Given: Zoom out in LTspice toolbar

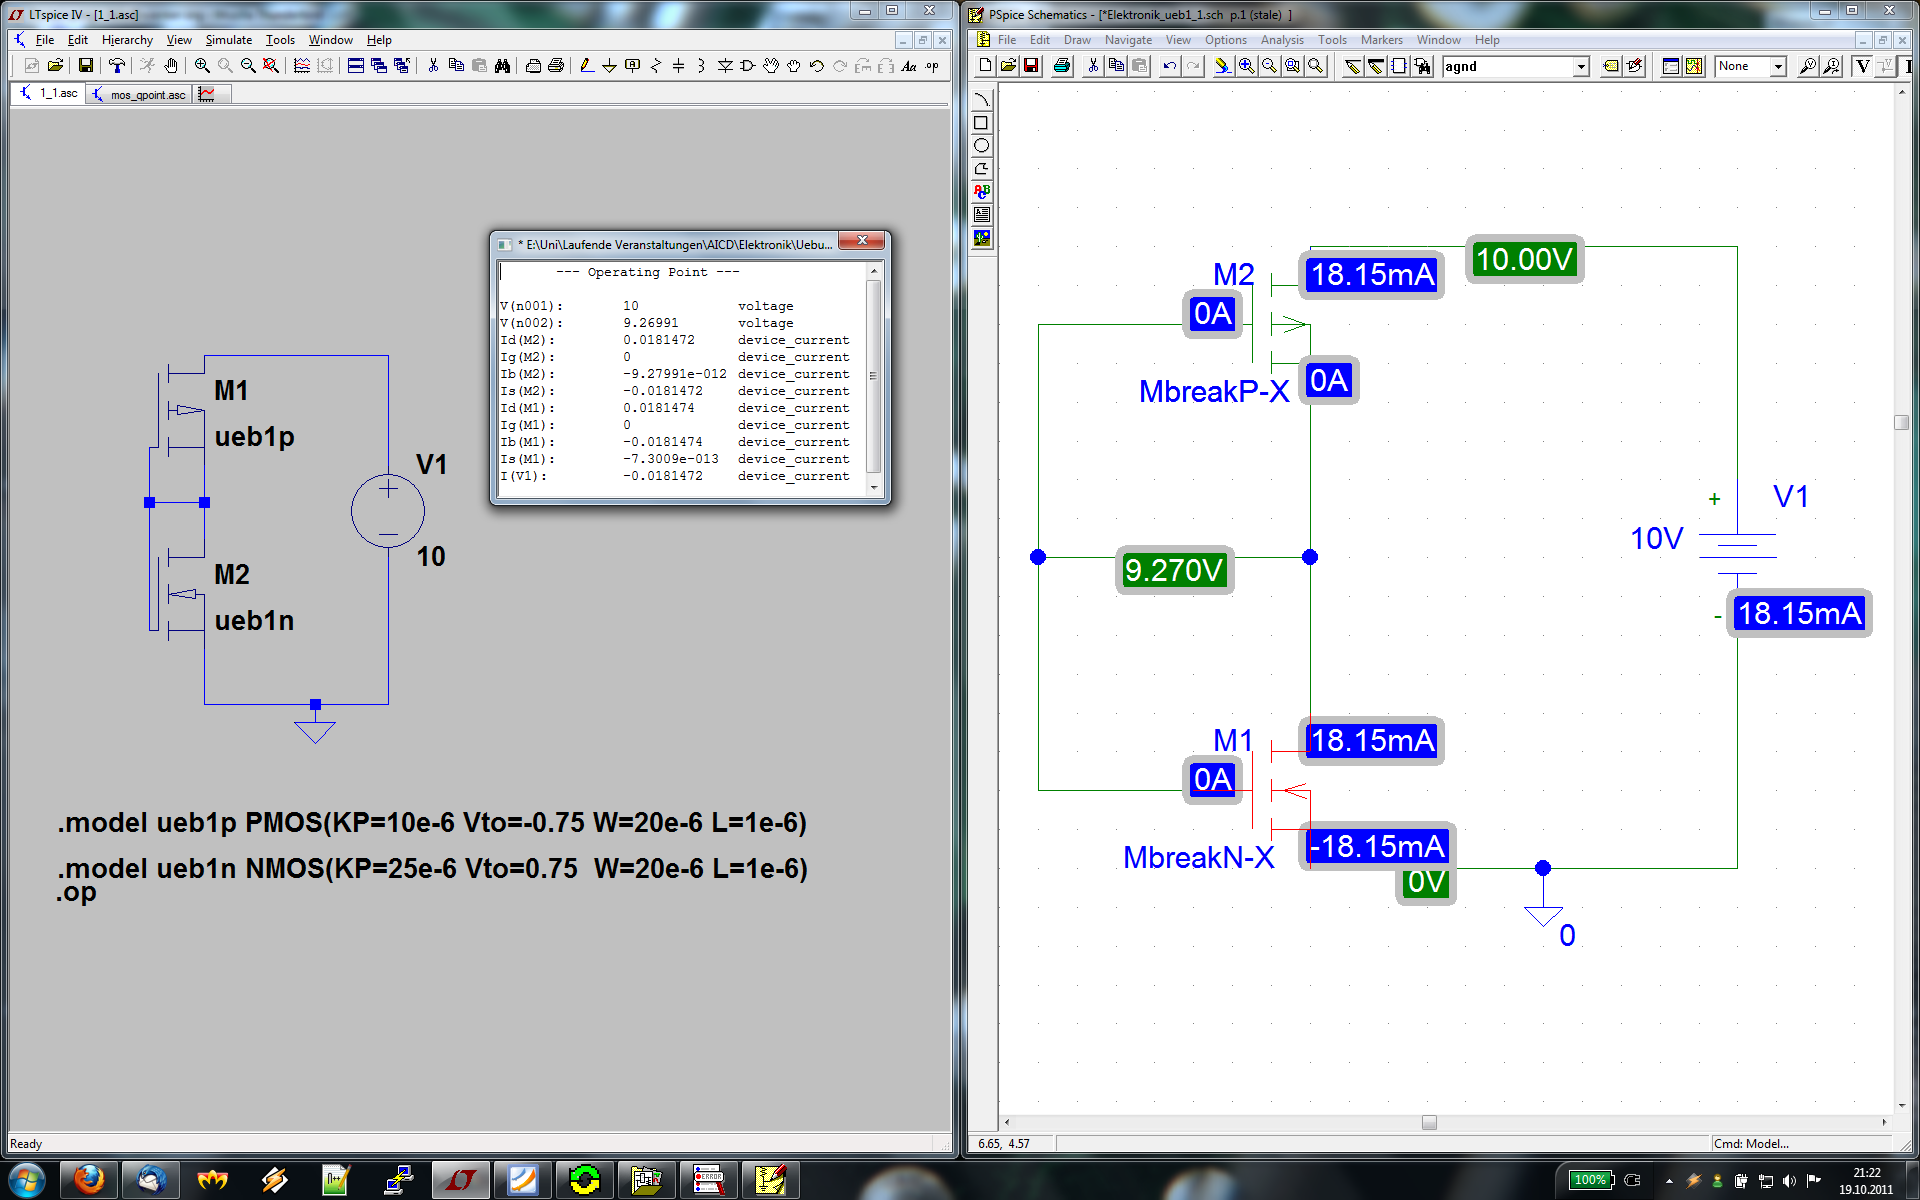Looking at the screenshot, I should click(248, 65).
